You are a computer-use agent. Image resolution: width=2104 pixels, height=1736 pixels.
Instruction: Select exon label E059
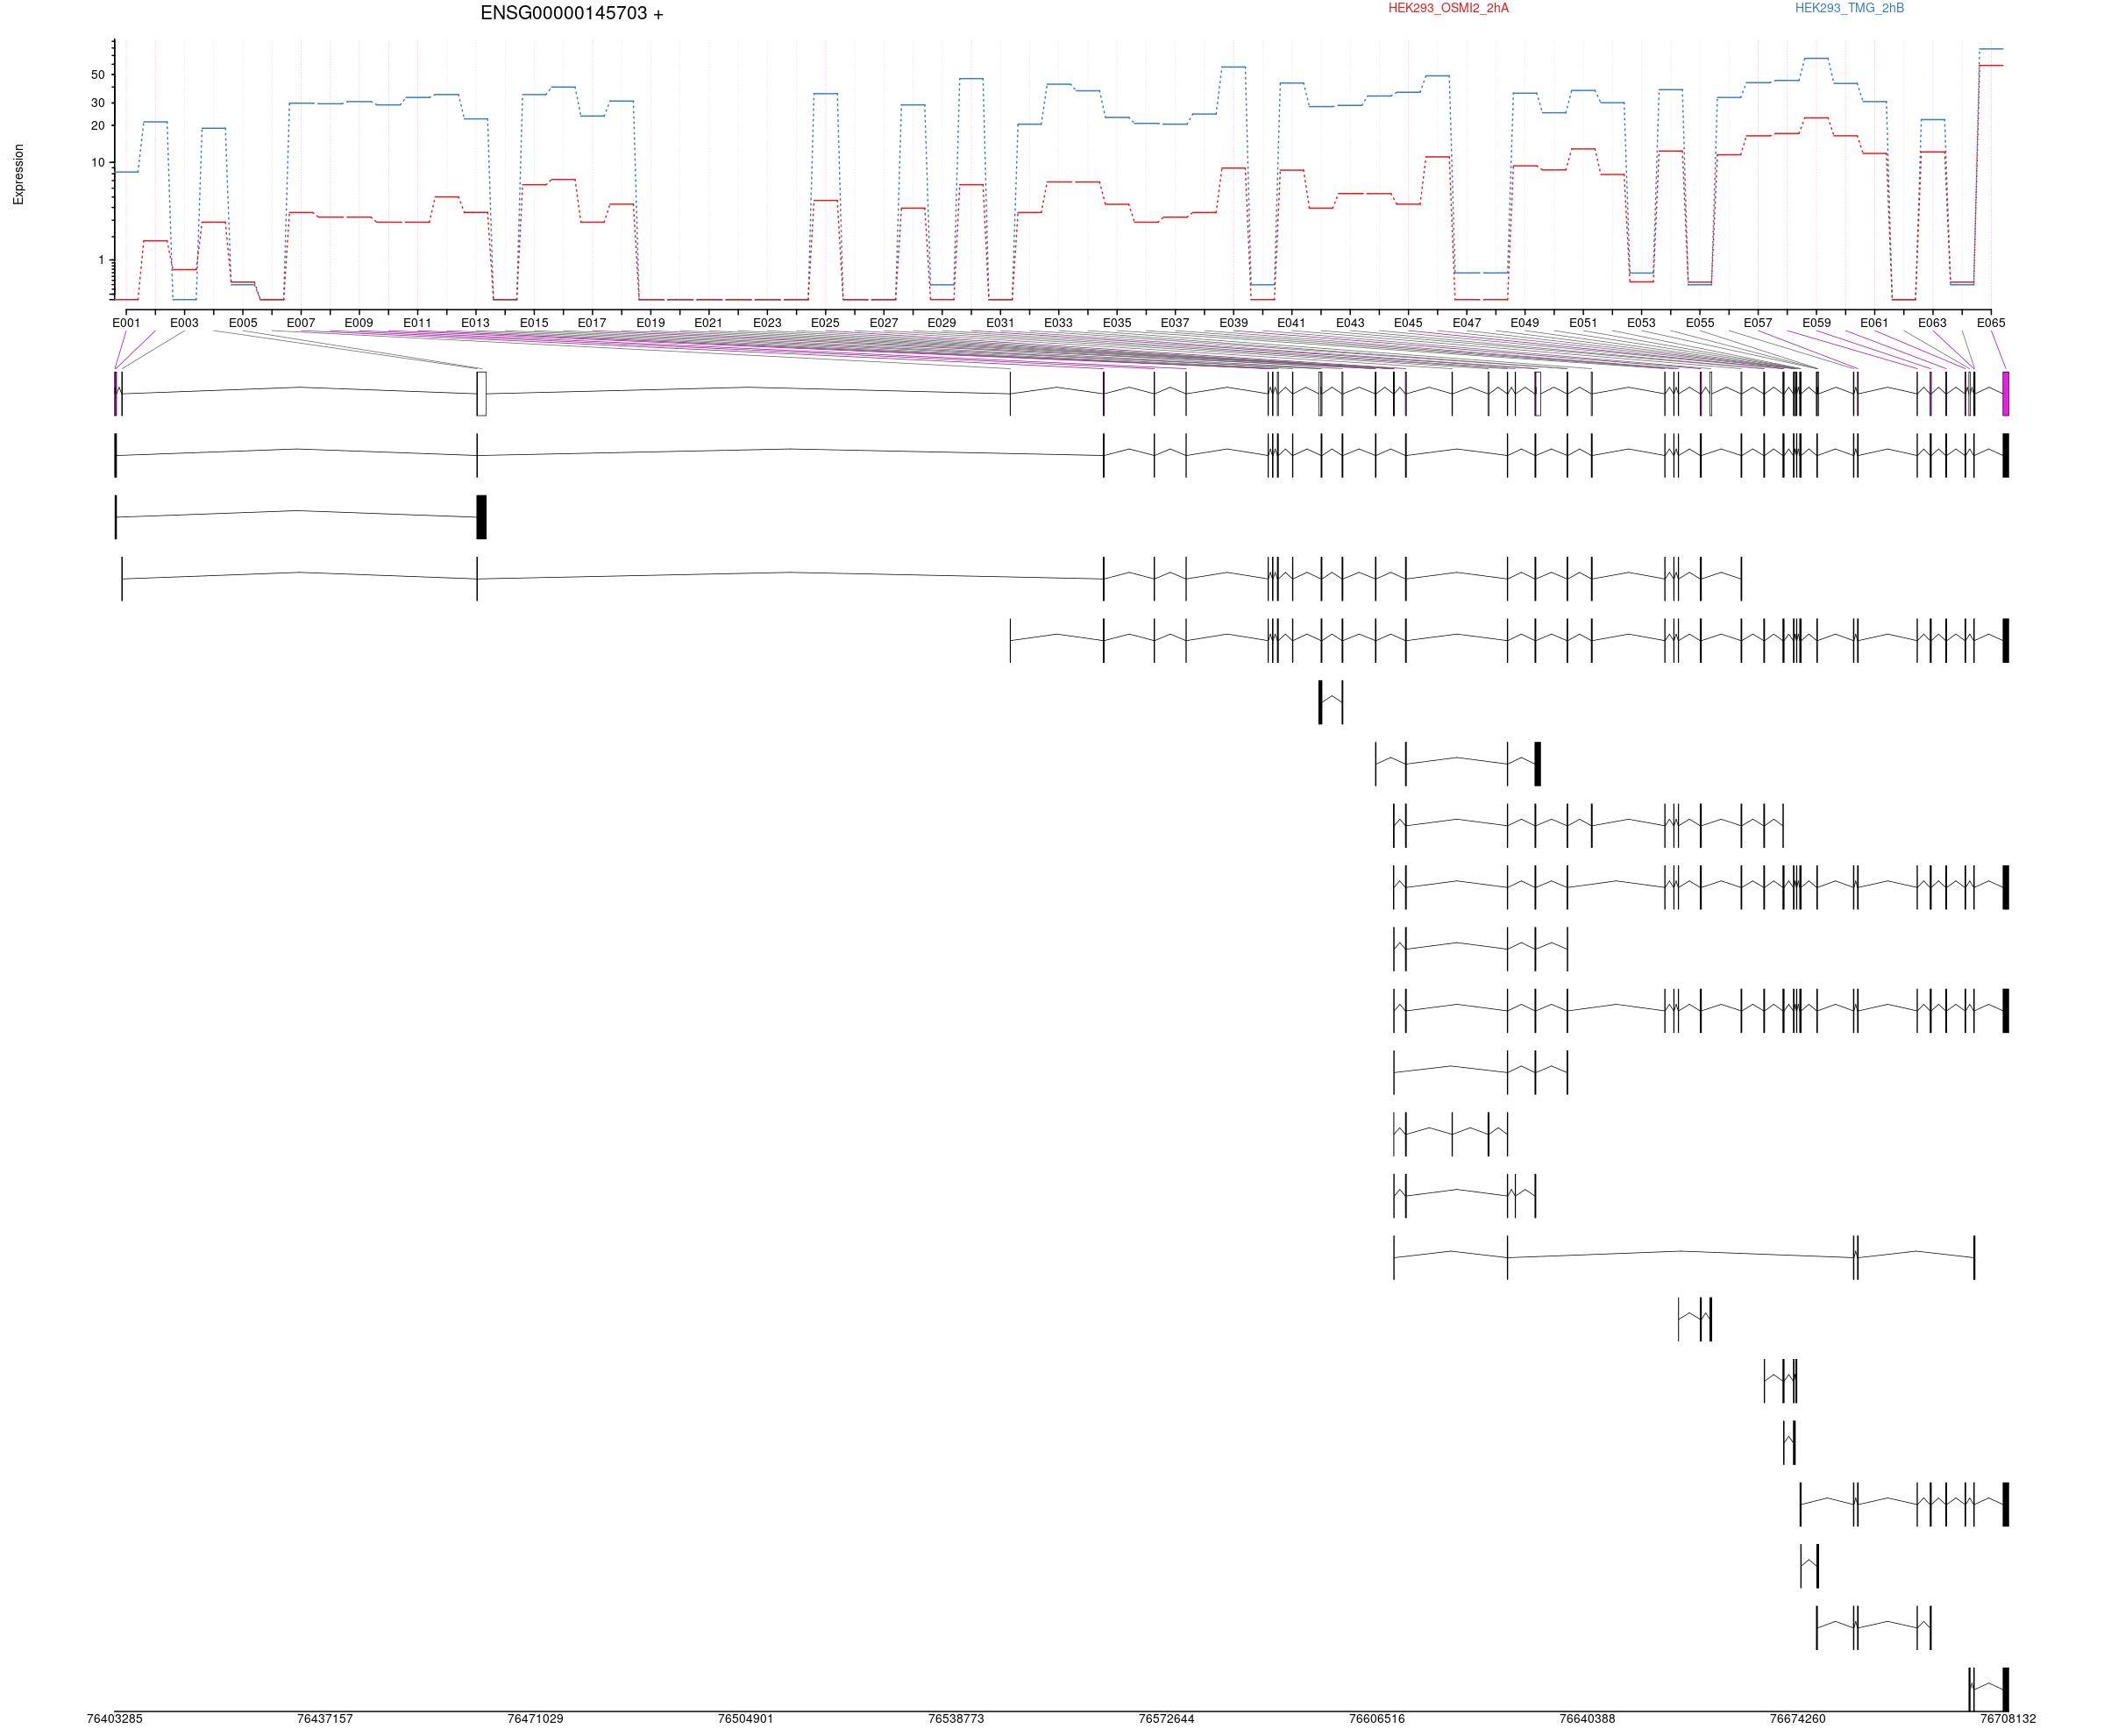pos(1817,323)
